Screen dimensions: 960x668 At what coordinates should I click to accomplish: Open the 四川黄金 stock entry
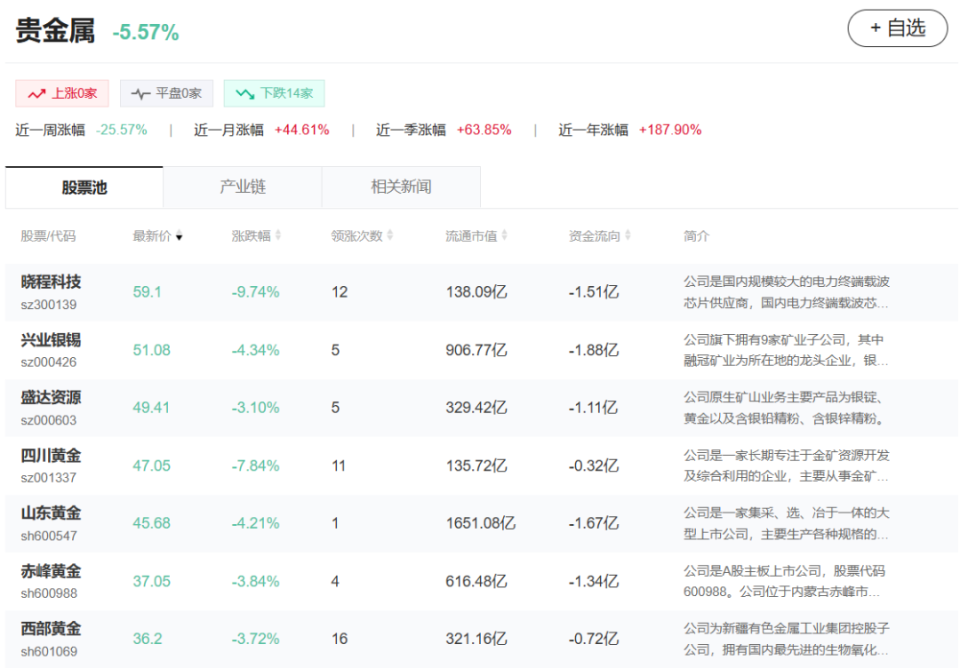click(x=51, y=456)
